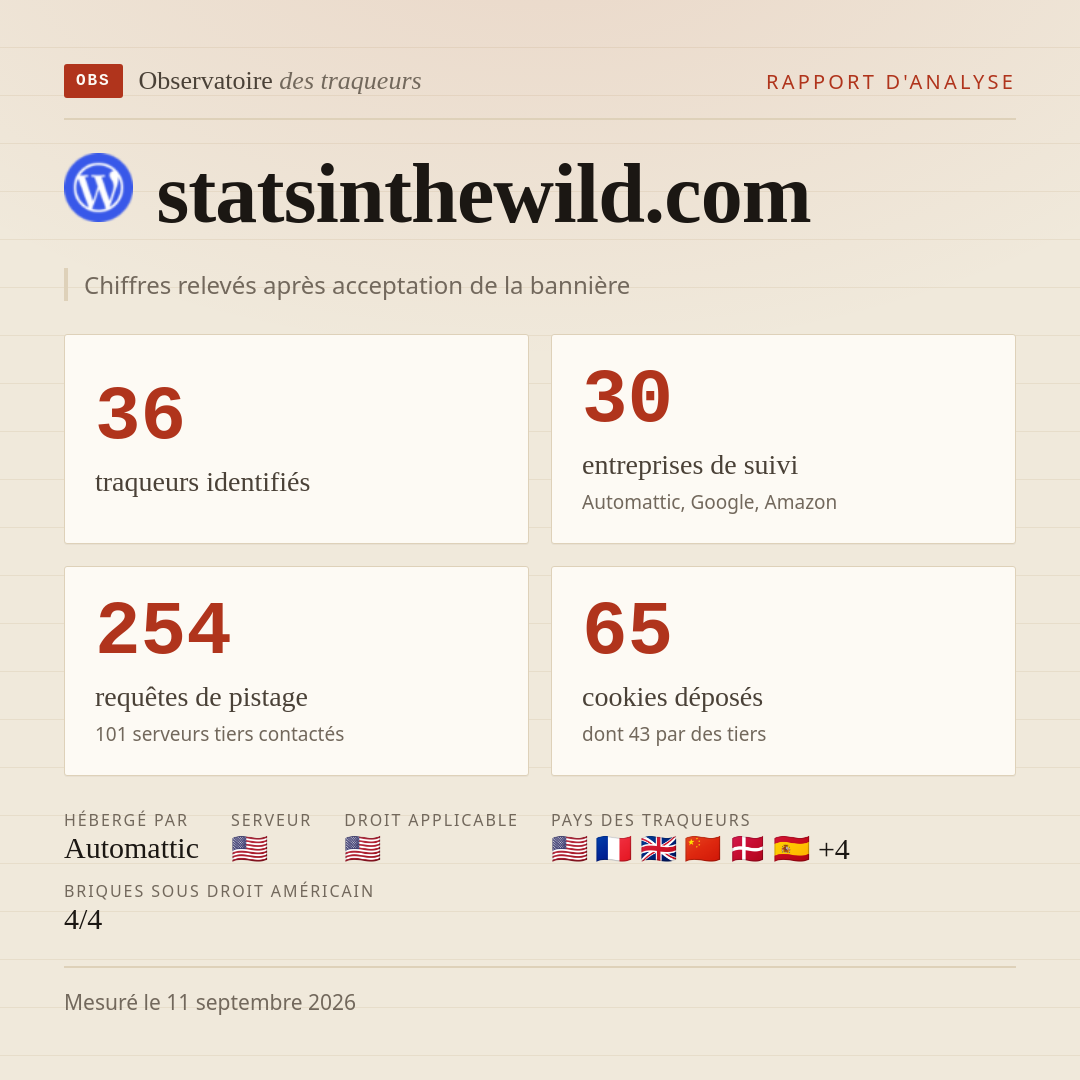This screenshot has width=1080, height=1080.
Task: Click 'dont 43 par des tiers' text
Action: (674, 734)
